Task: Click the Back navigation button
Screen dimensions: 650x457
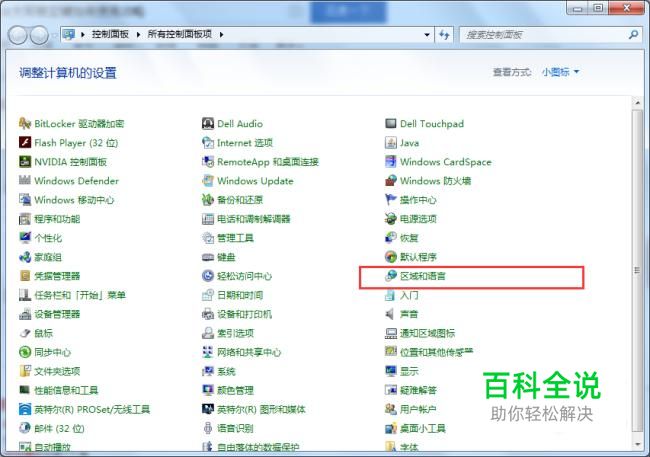Action: click(x=18, y=35)
